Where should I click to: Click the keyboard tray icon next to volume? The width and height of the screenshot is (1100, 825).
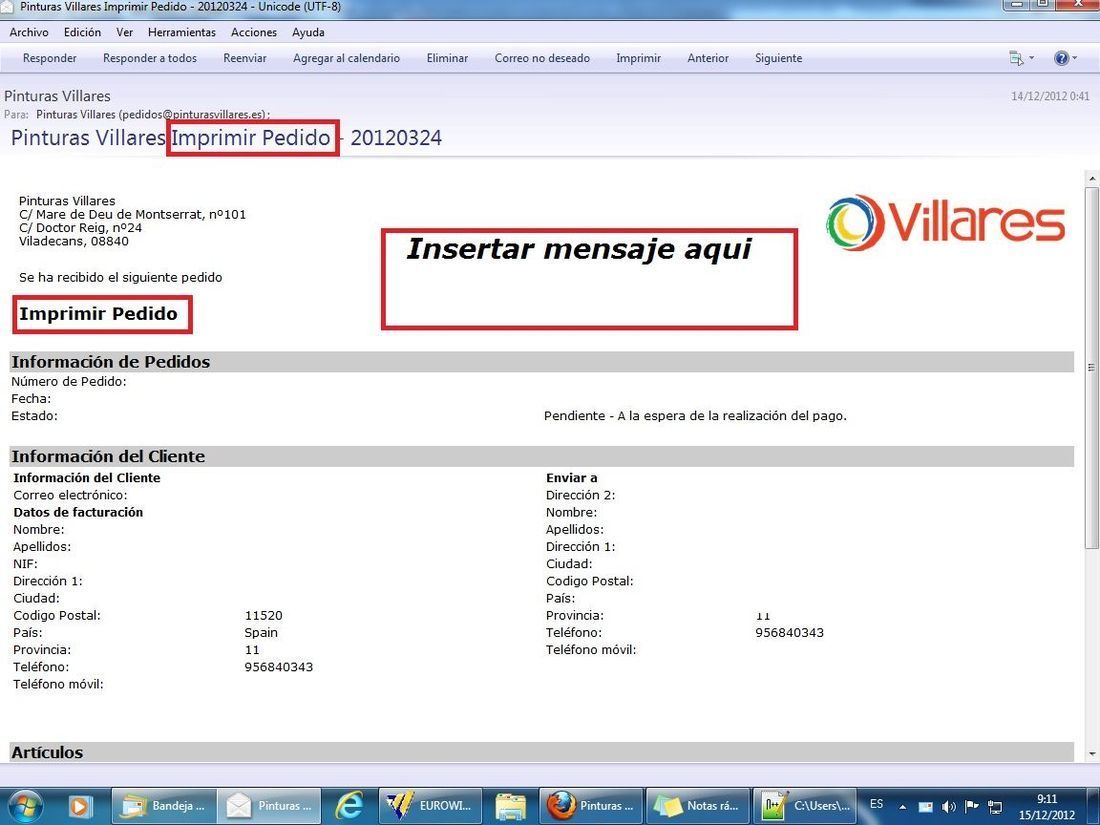(x=926, y=807)
